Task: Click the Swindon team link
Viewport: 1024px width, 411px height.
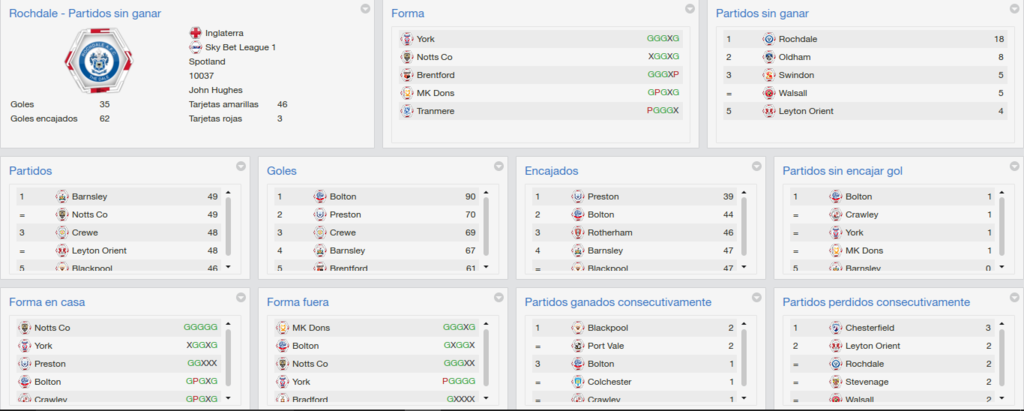Action: pos(795,75)
